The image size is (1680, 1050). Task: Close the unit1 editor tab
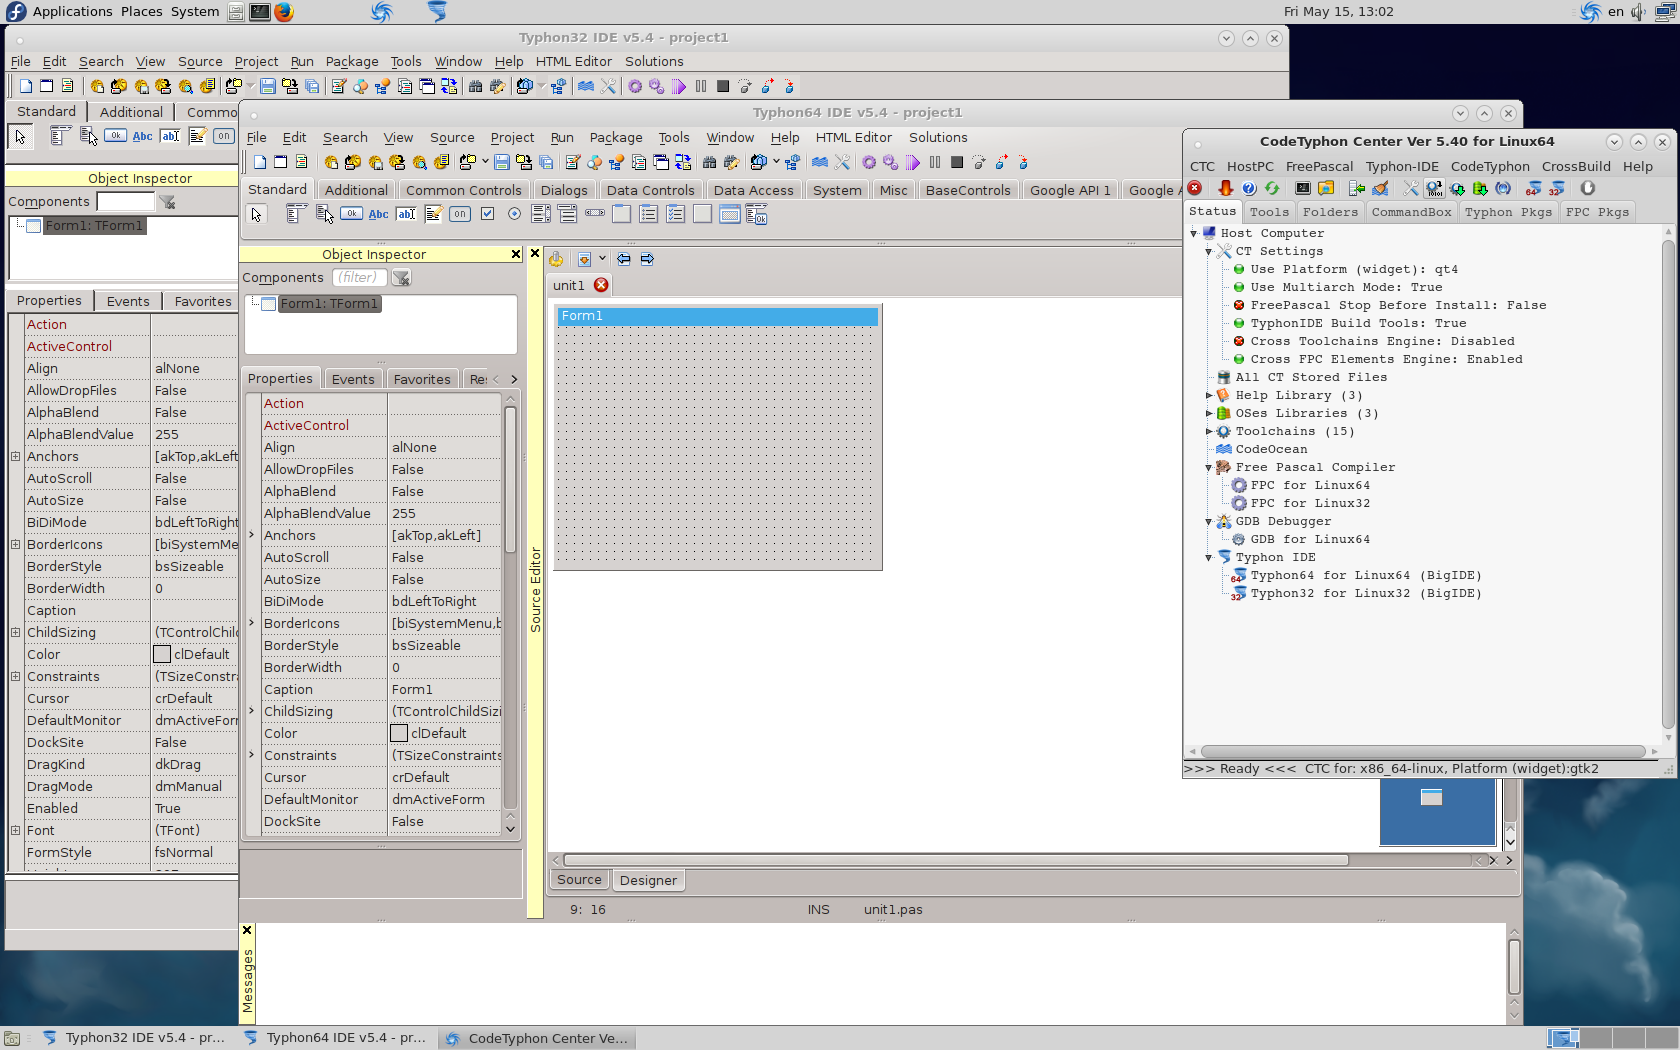point(601,285)
